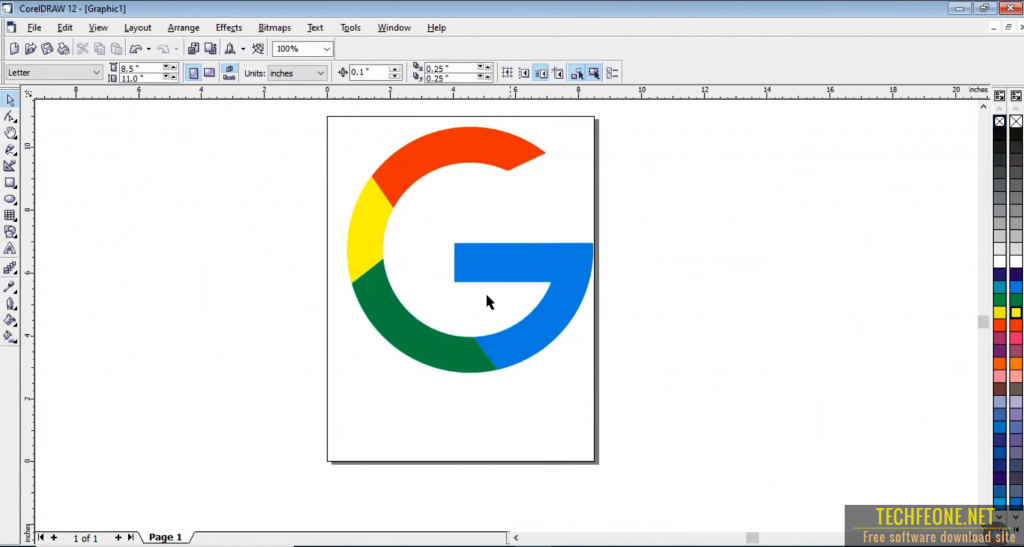Click the Undo arrow icon
The height and width of the screenshot is (547, 1024).
[135, 49]
